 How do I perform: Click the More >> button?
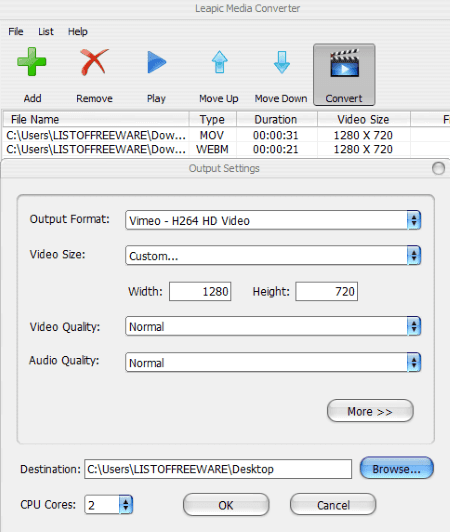click(x=370, y=411)
